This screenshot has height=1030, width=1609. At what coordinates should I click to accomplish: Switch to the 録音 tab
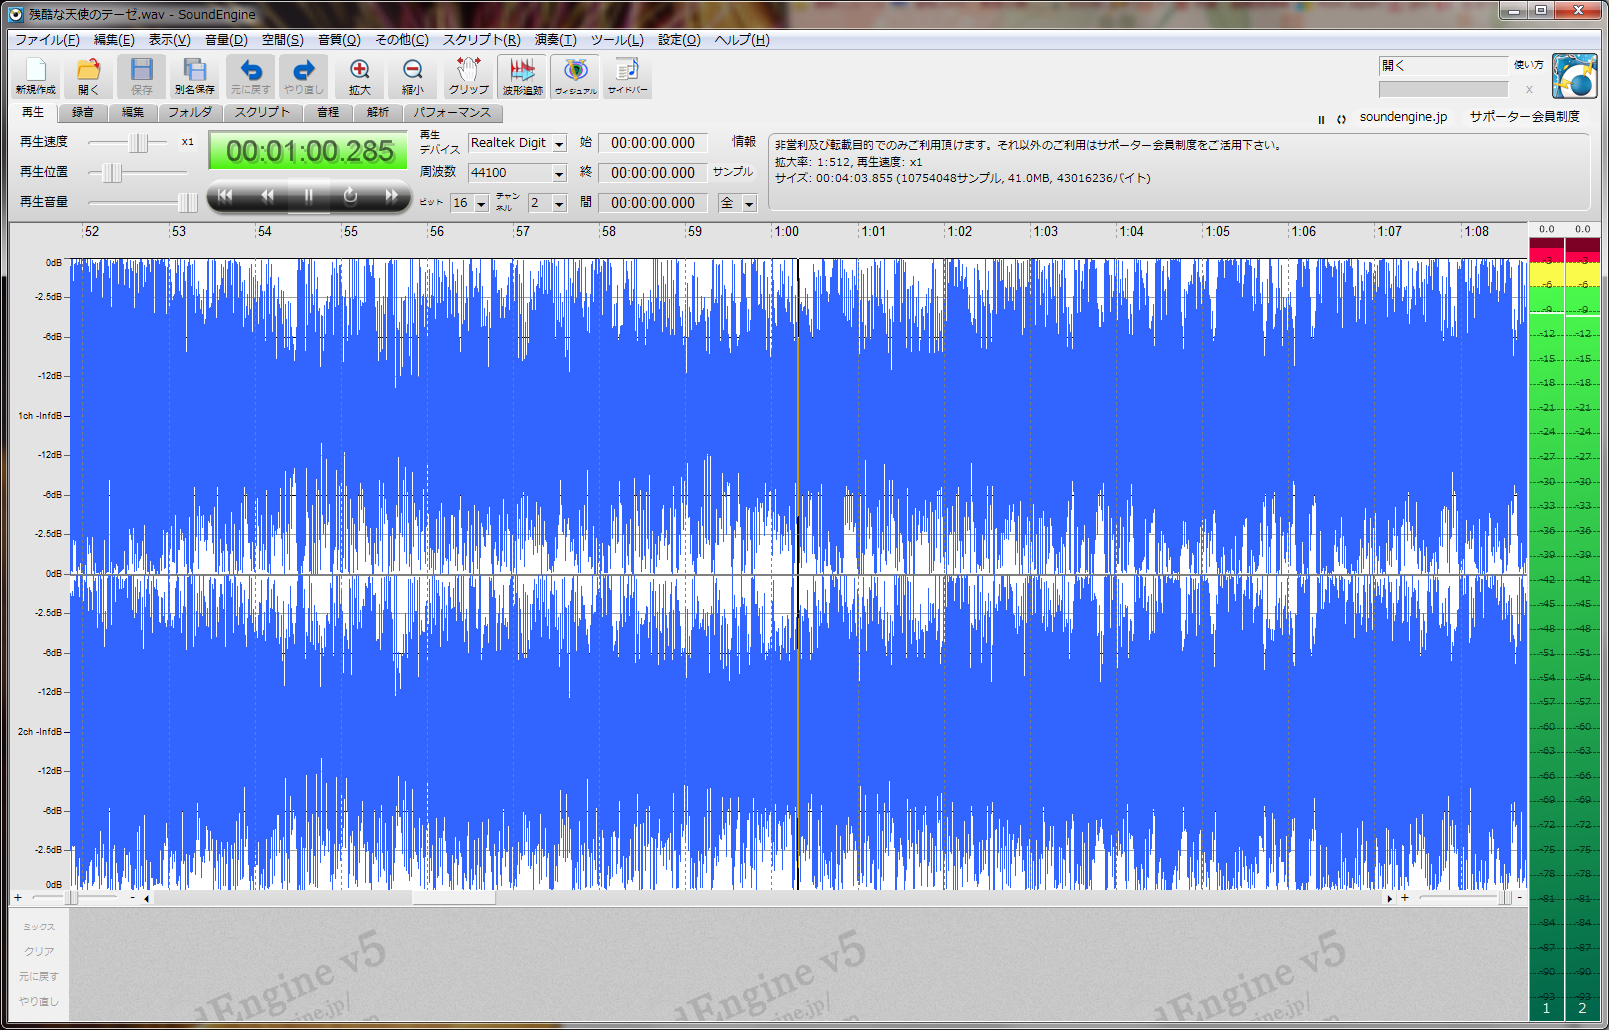point(83,113)
